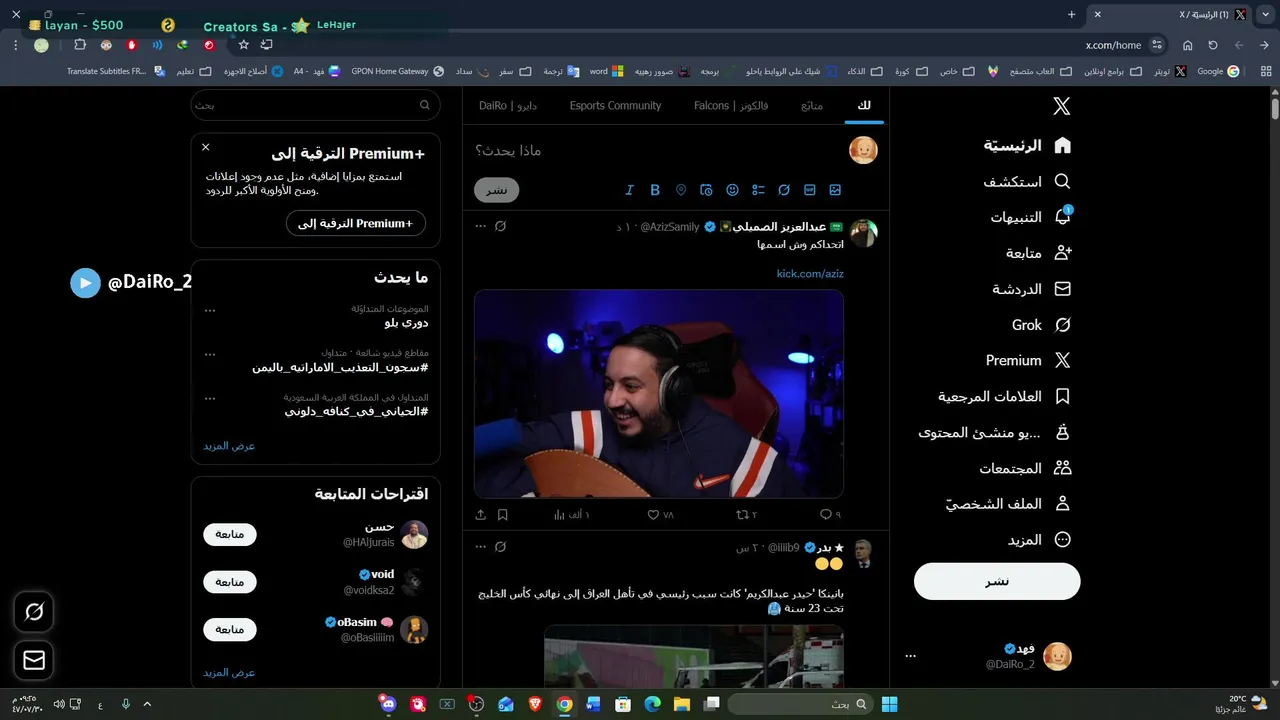Follow void @voidksa2

(x=230, y=582)
